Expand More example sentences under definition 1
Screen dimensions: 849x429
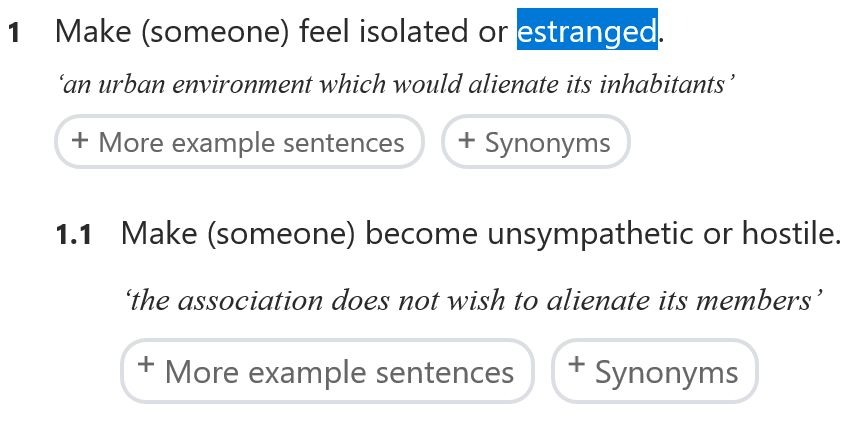click(x=239, y=143)
